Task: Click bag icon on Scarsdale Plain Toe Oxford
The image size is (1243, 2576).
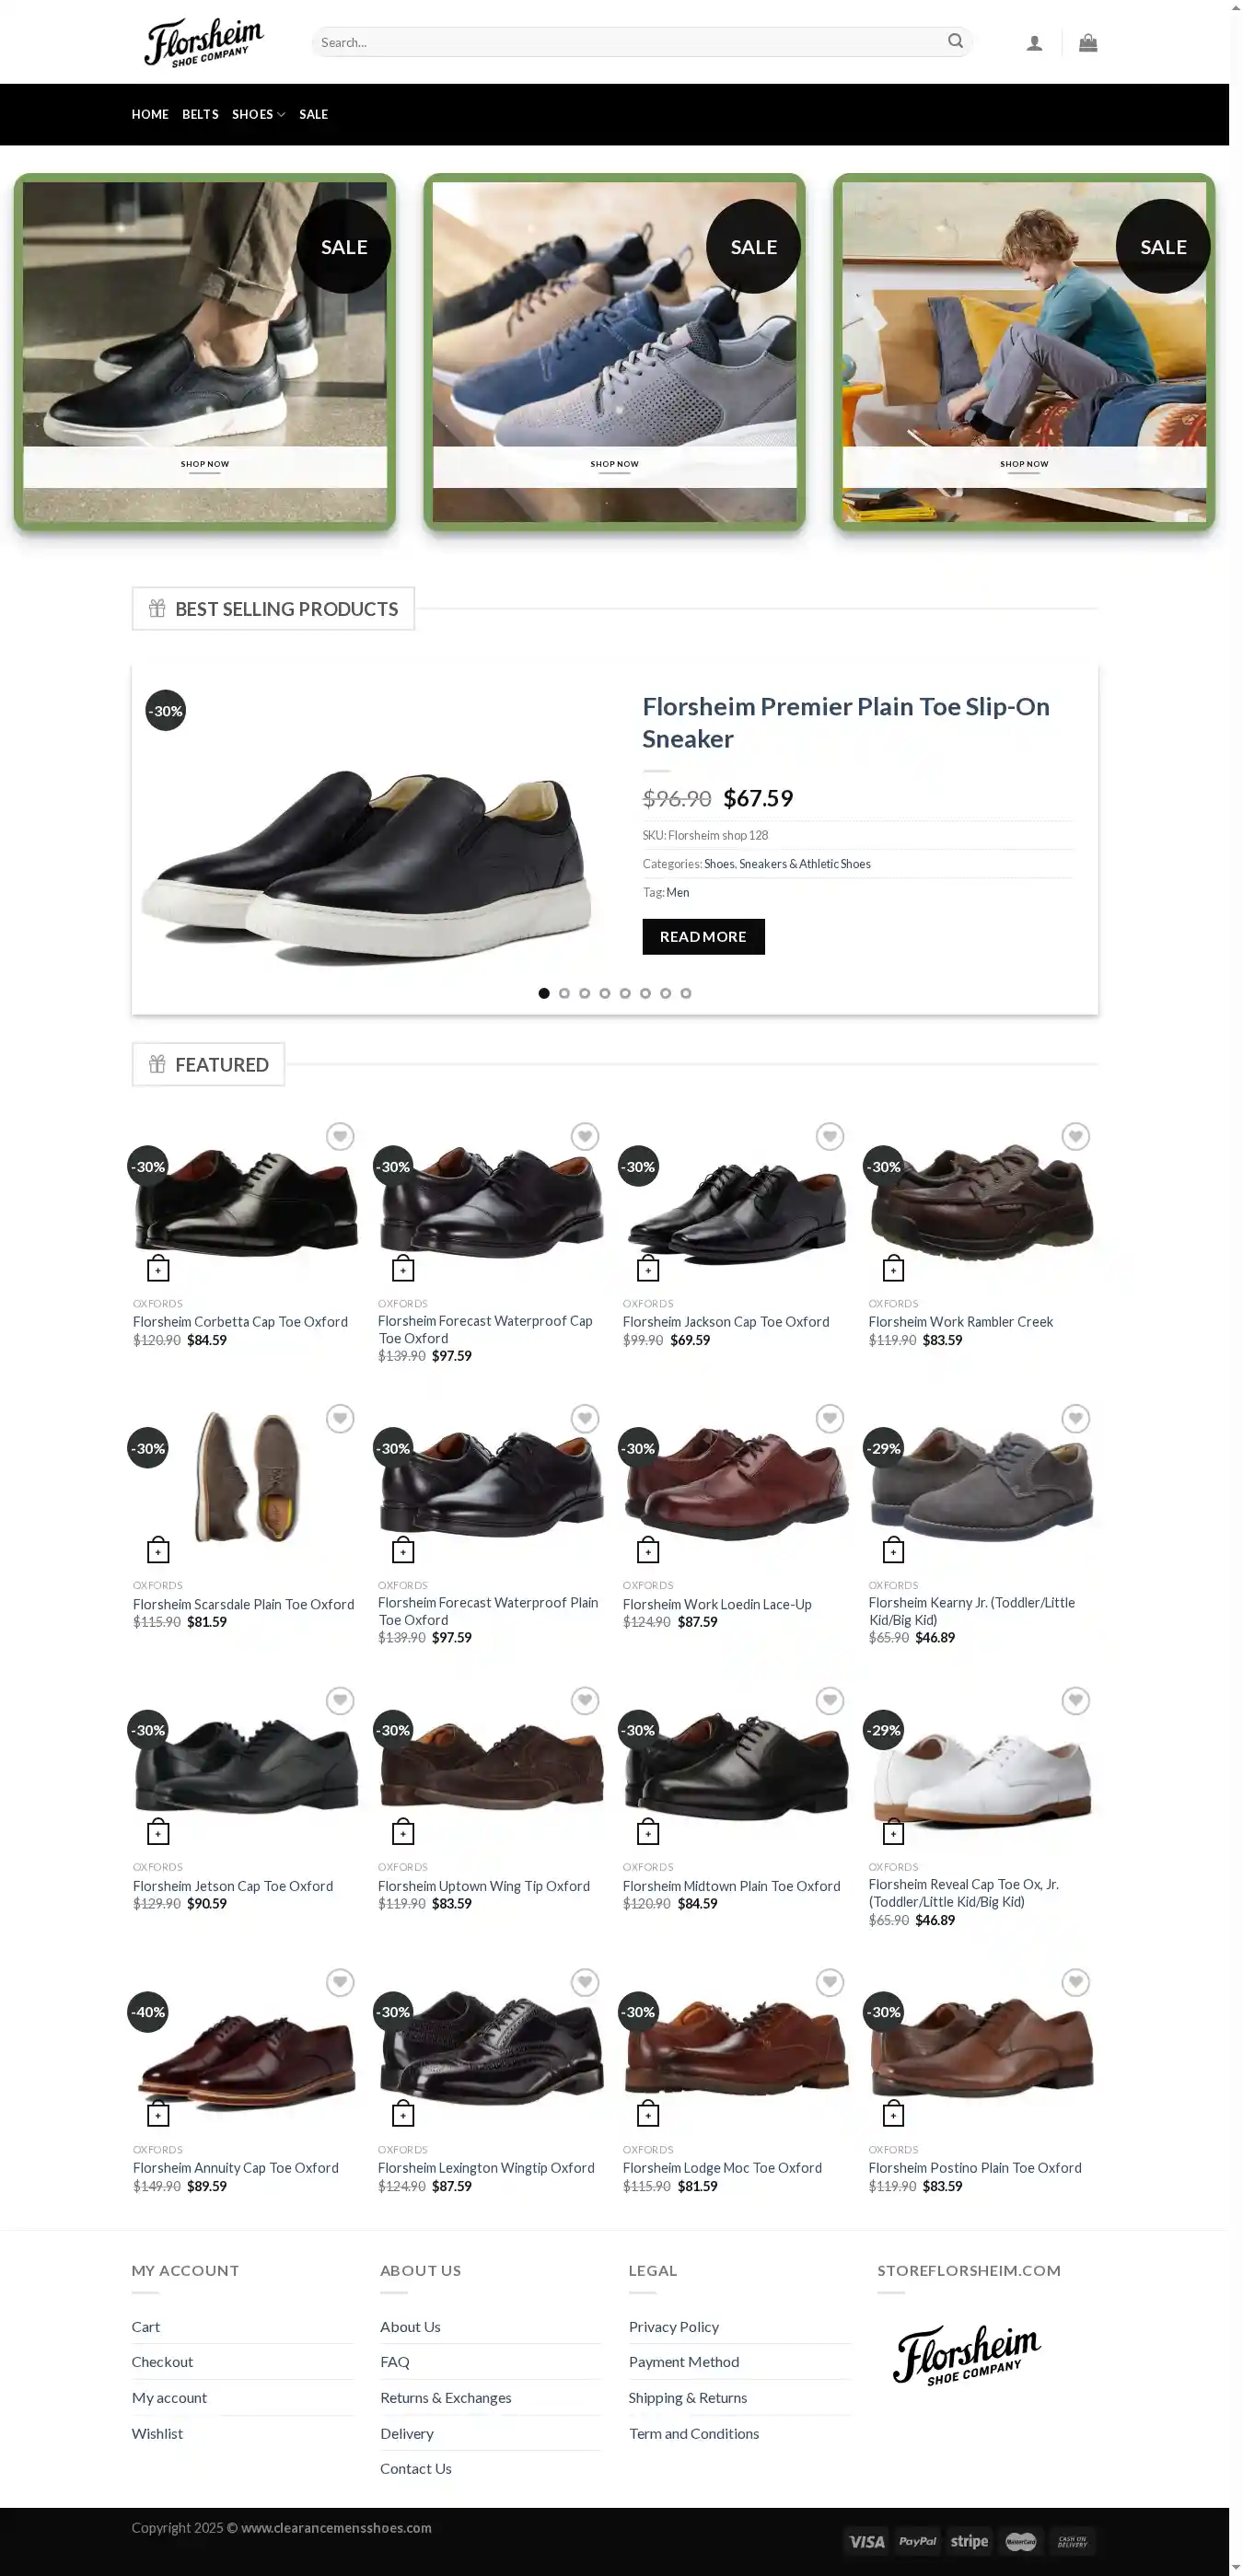Action: pos(158,1551)
